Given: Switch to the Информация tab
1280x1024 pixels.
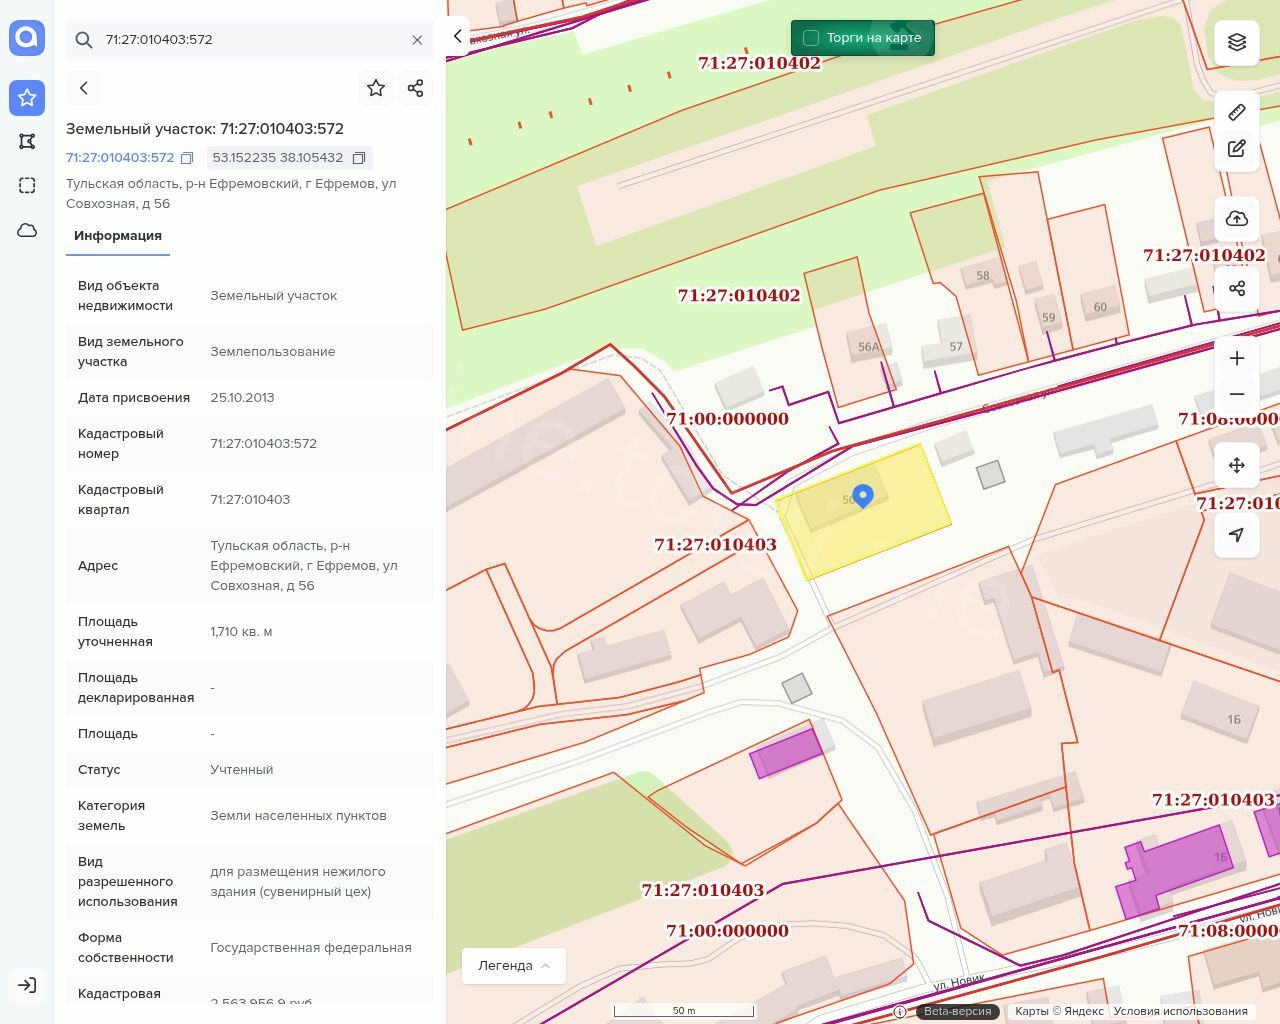Looking at the screenshot, I should [118, 236].
